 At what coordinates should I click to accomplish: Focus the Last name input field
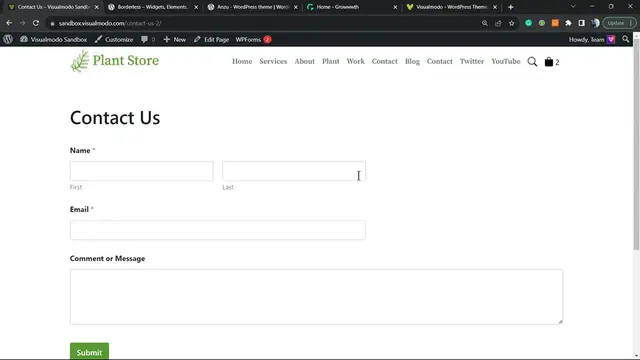pos(294,171)
